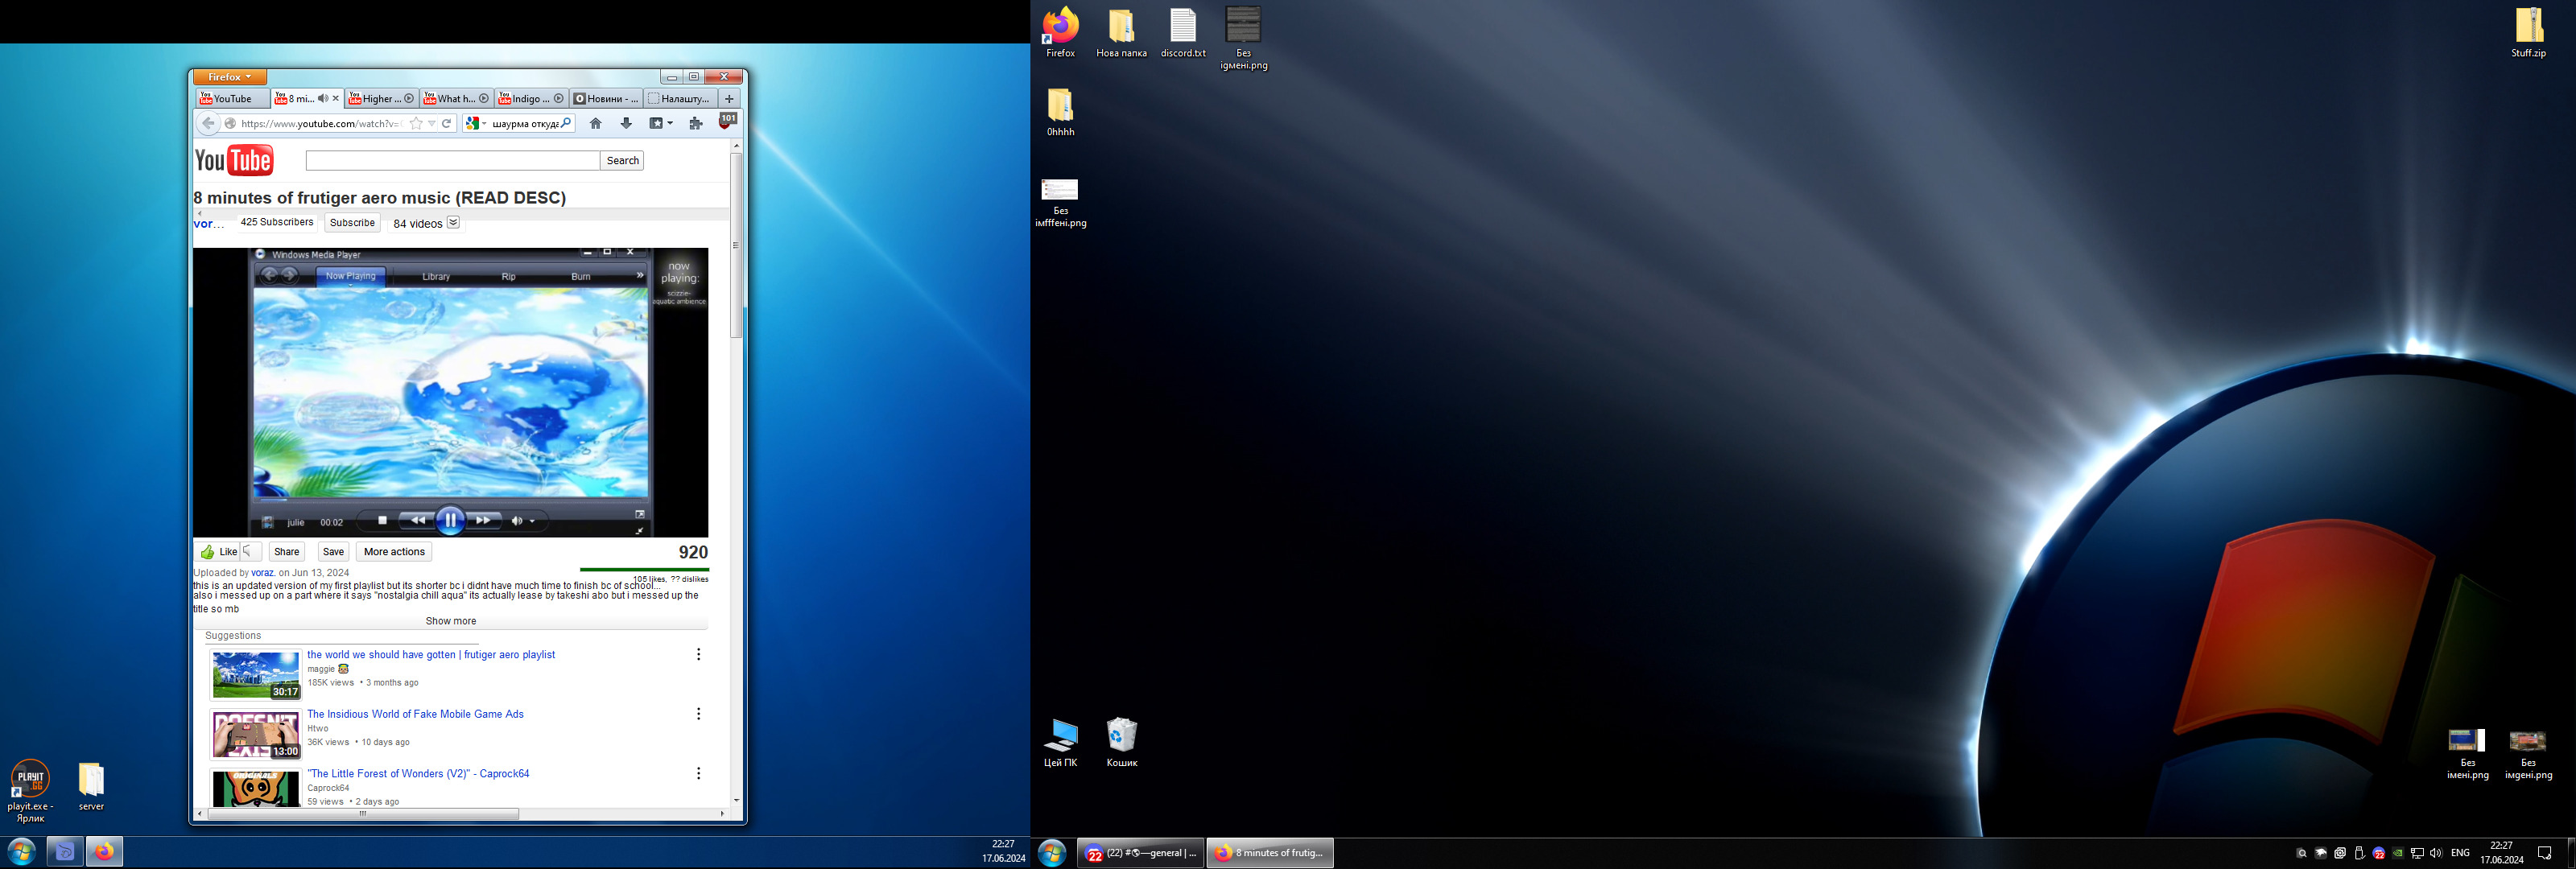2576x869 pixels.
Task: Expand the 84 videos dropdown arrow
Action: point(453,222)
